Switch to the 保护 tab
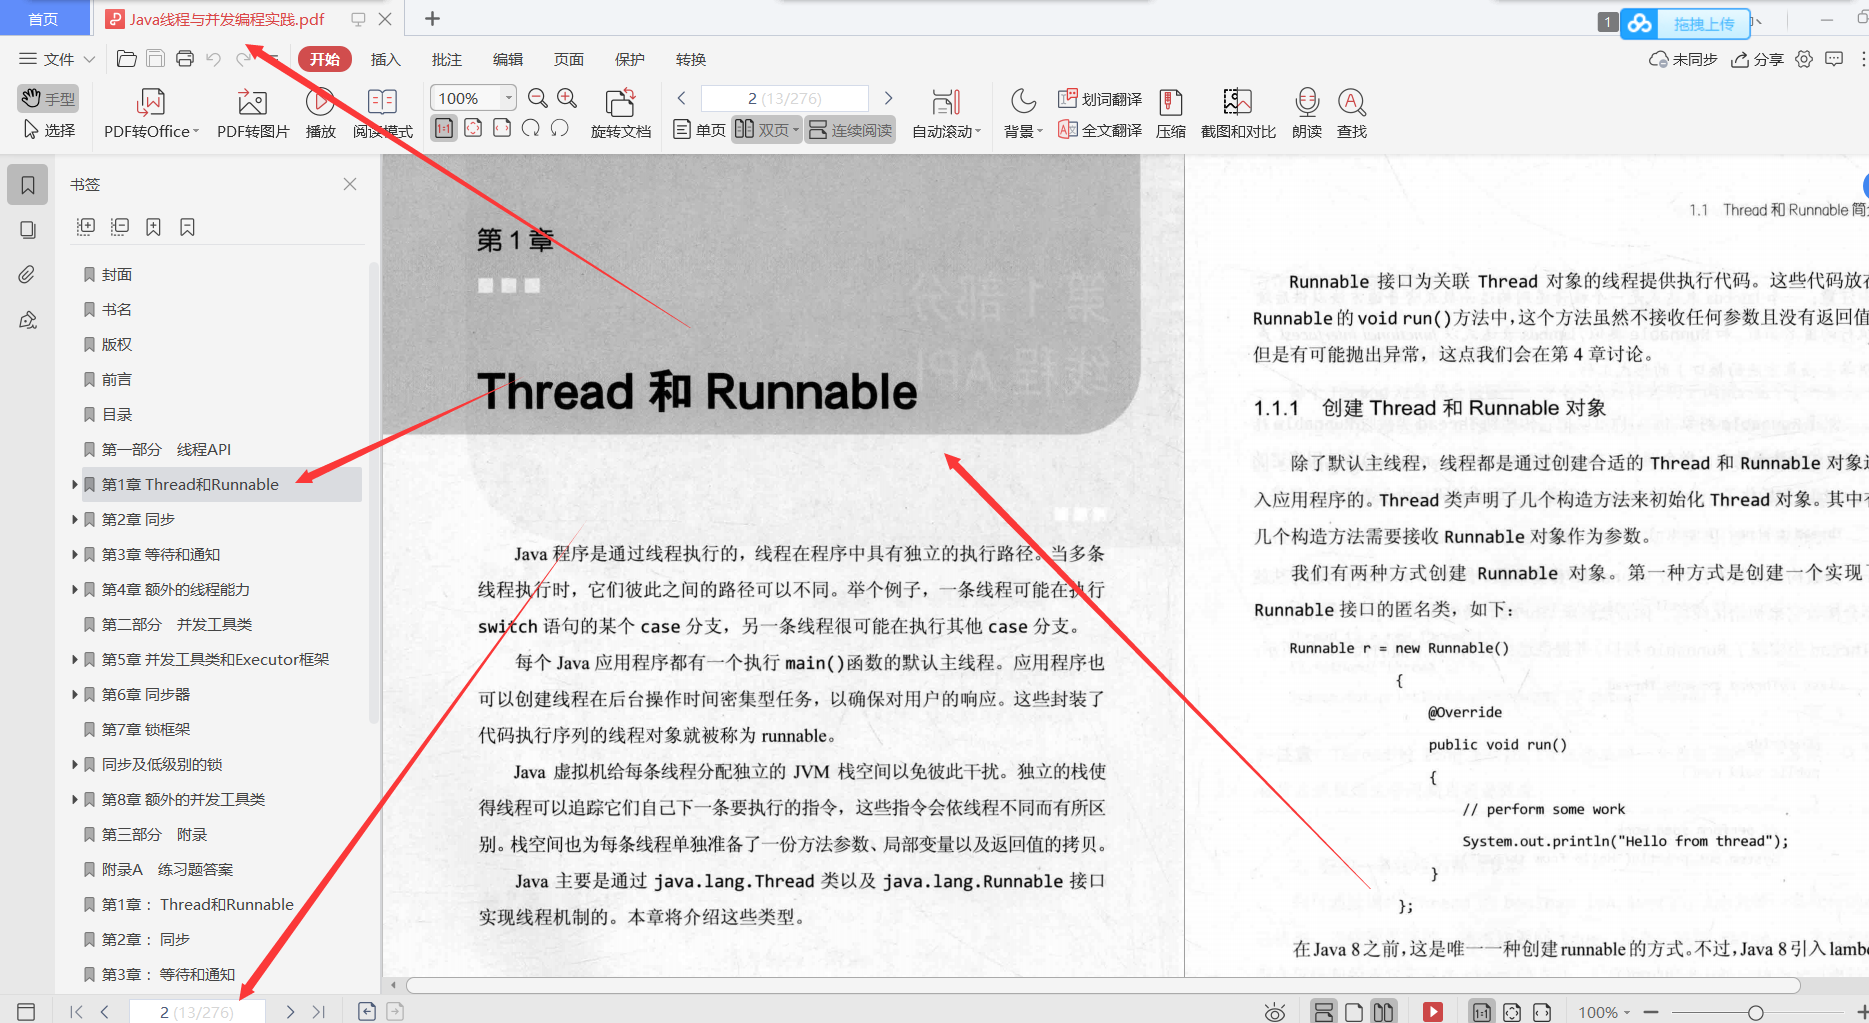Screen dimensions: 1869x1023 click(x=629, y=59)
